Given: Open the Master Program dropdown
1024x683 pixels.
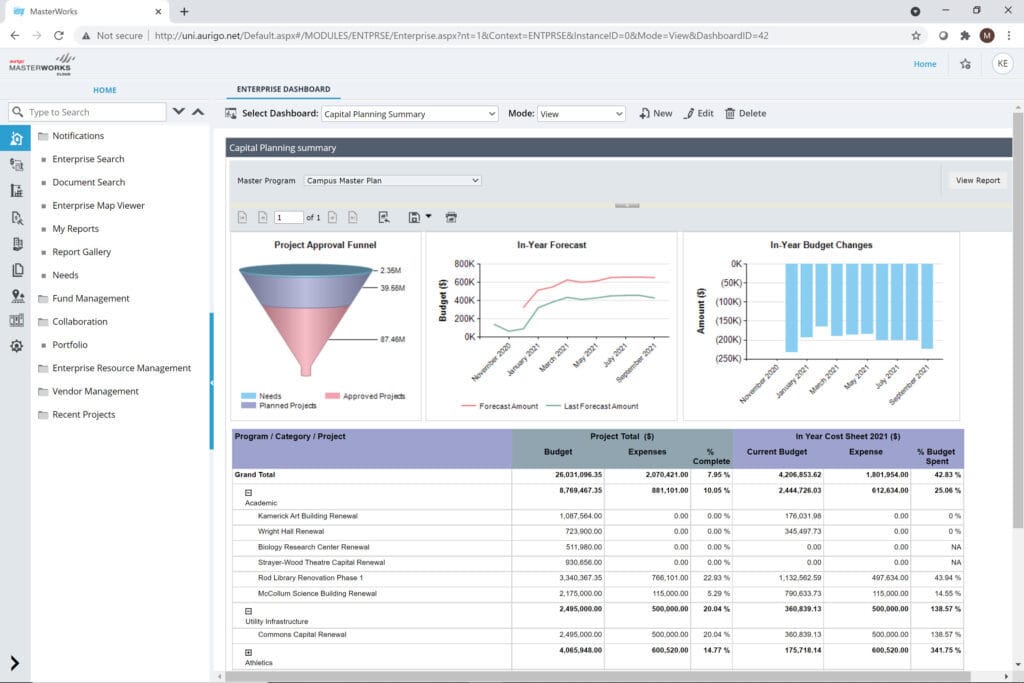Looking at the screenshot, I should pyautogui.click(x=392, y=181).
